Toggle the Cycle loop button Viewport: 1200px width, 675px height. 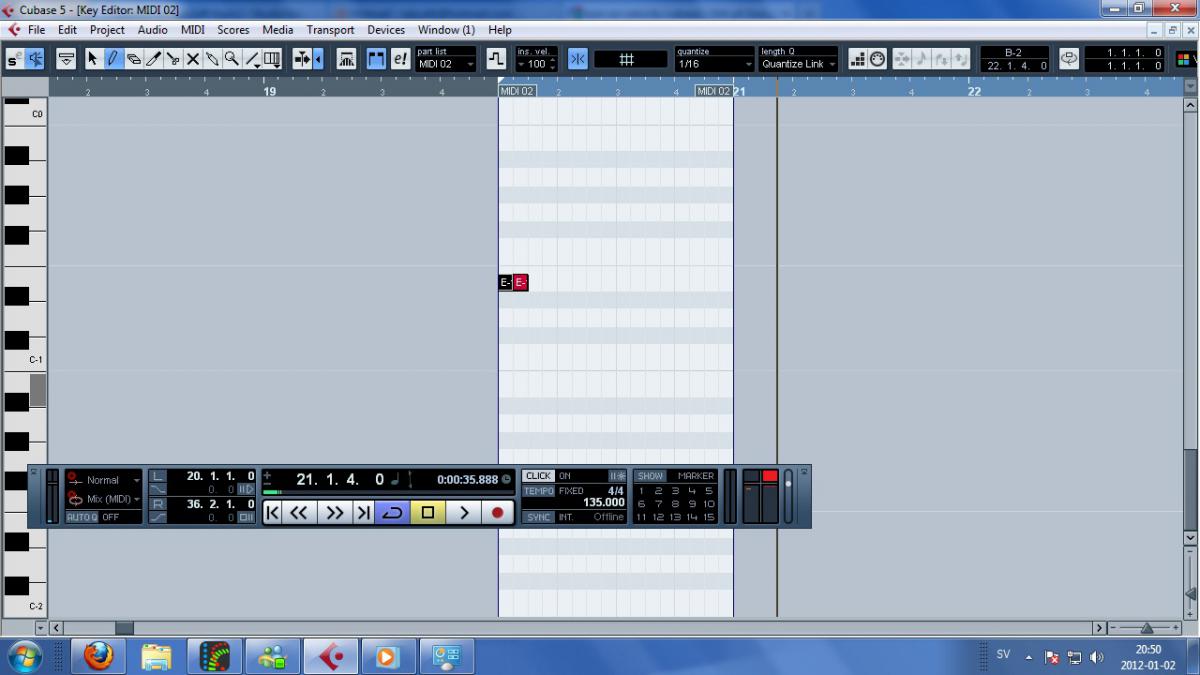[x=393, y=513]
